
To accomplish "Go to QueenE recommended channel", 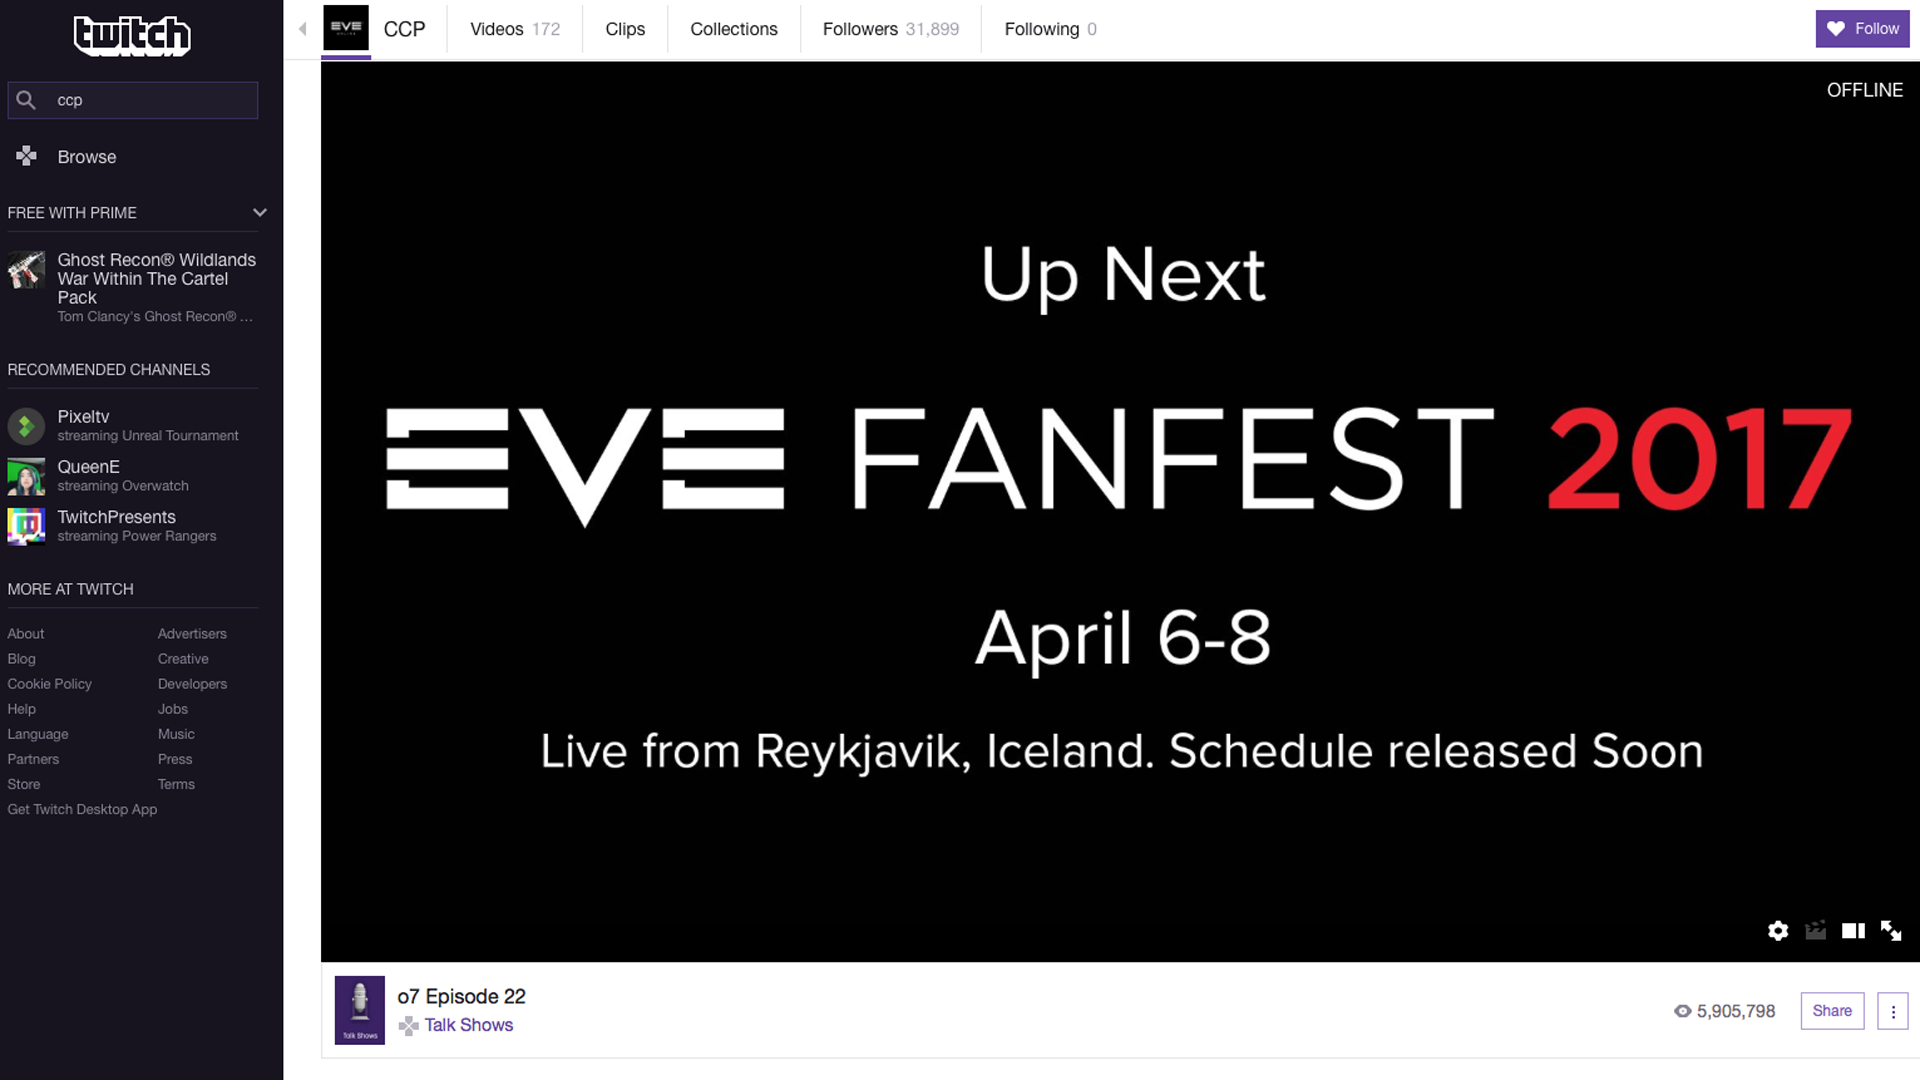I will 88,467.
